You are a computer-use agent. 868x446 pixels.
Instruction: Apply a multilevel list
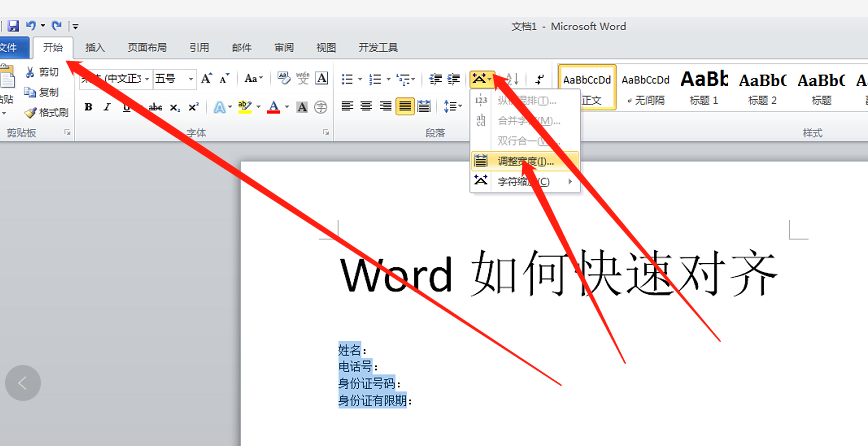(x=404, y=79)
